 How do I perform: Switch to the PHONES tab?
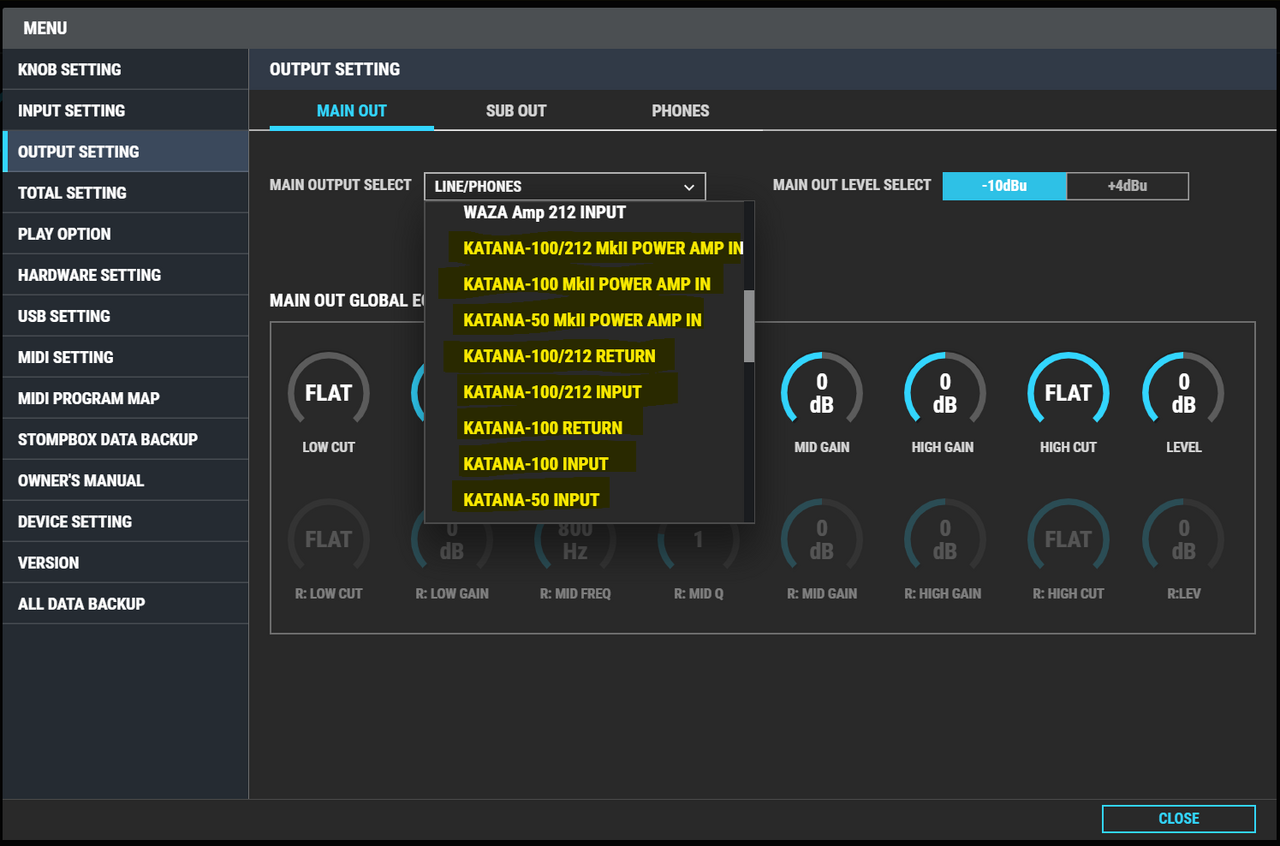(x=680, y=111)
